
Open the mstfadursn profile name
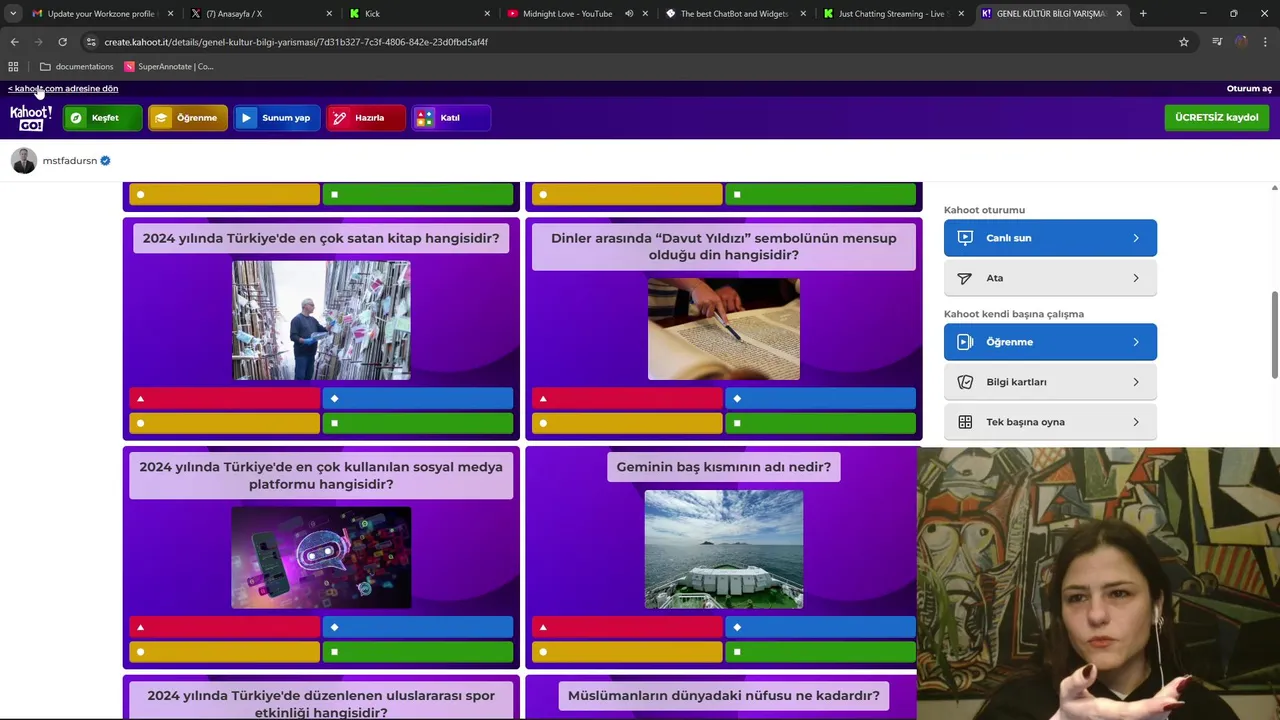pos(70,161)
